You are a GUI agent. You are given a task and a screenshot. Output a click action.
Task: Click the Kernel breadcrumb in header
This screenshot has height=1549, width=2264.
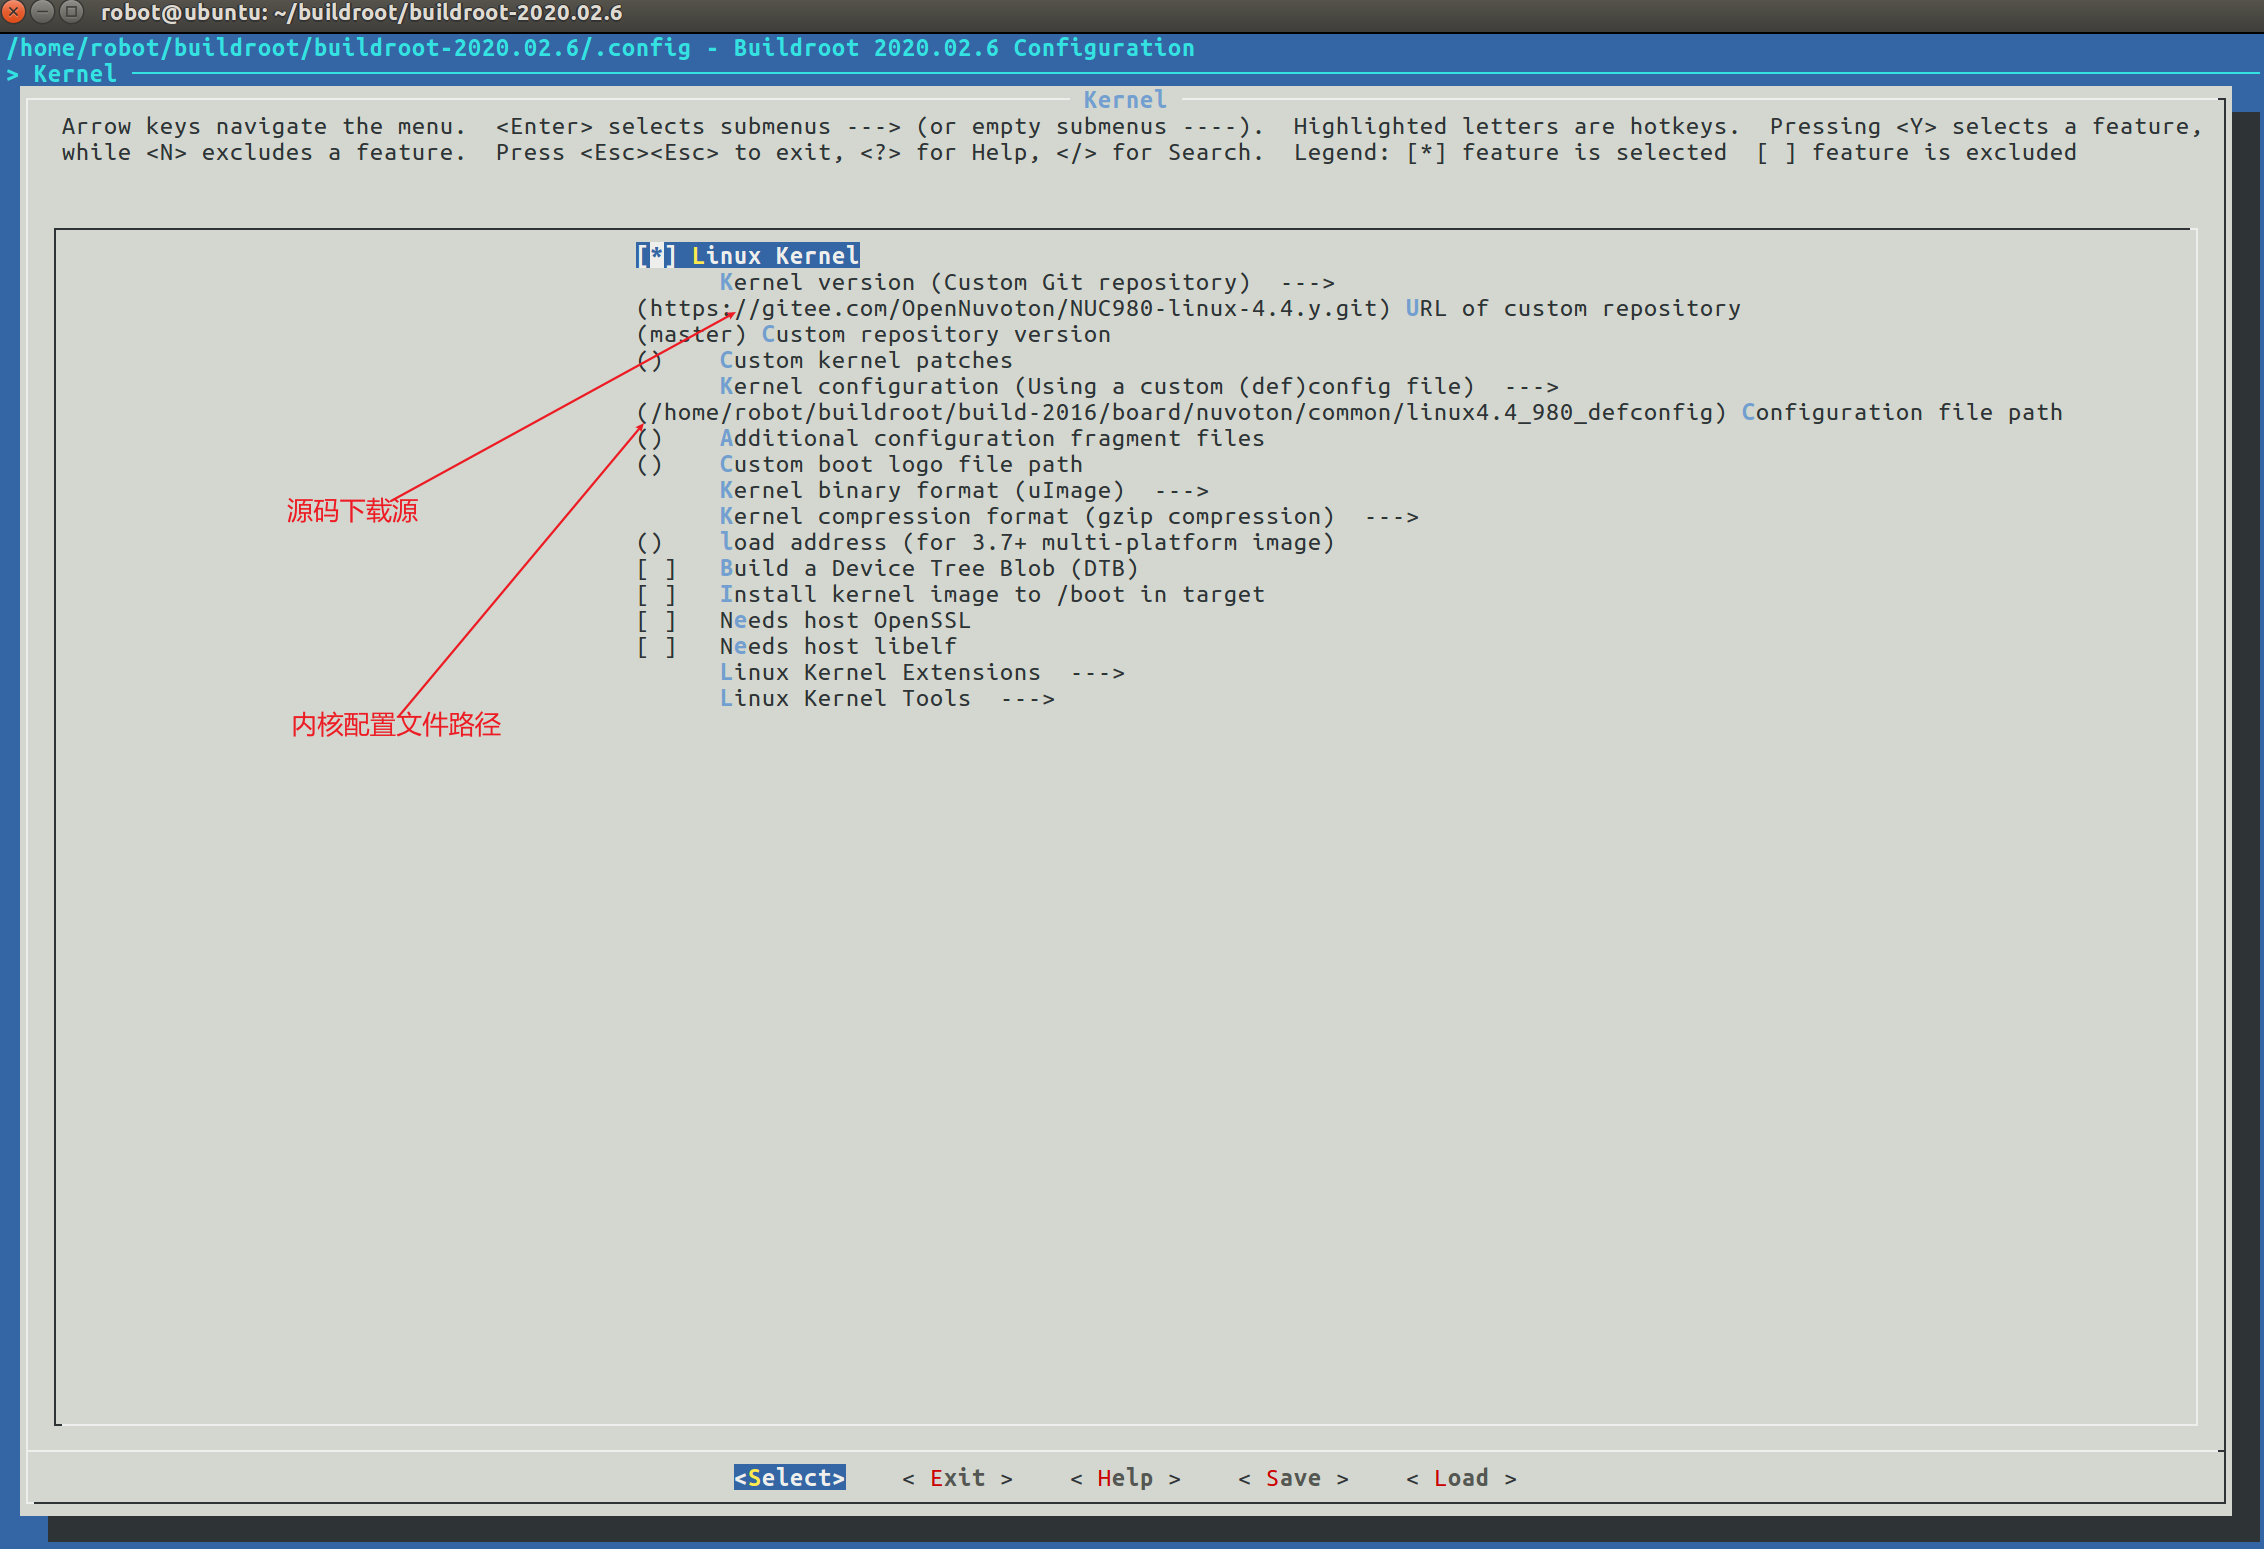click(x=75, y=74)
